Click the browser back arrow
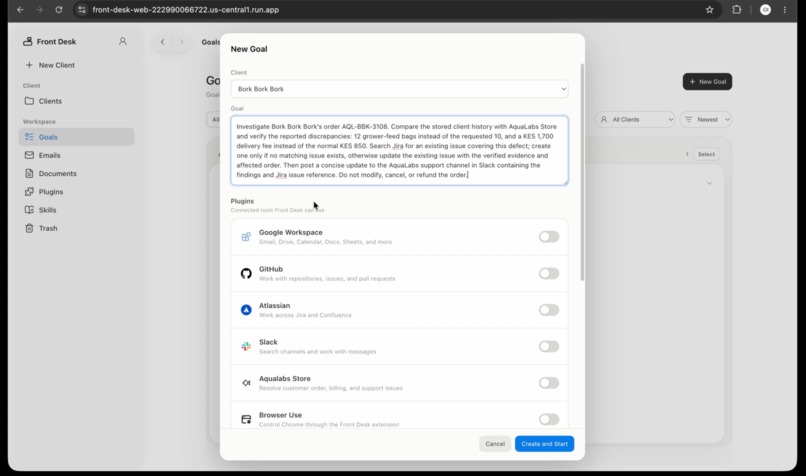Viewport: 806px width, 476px height. (20, 10)
